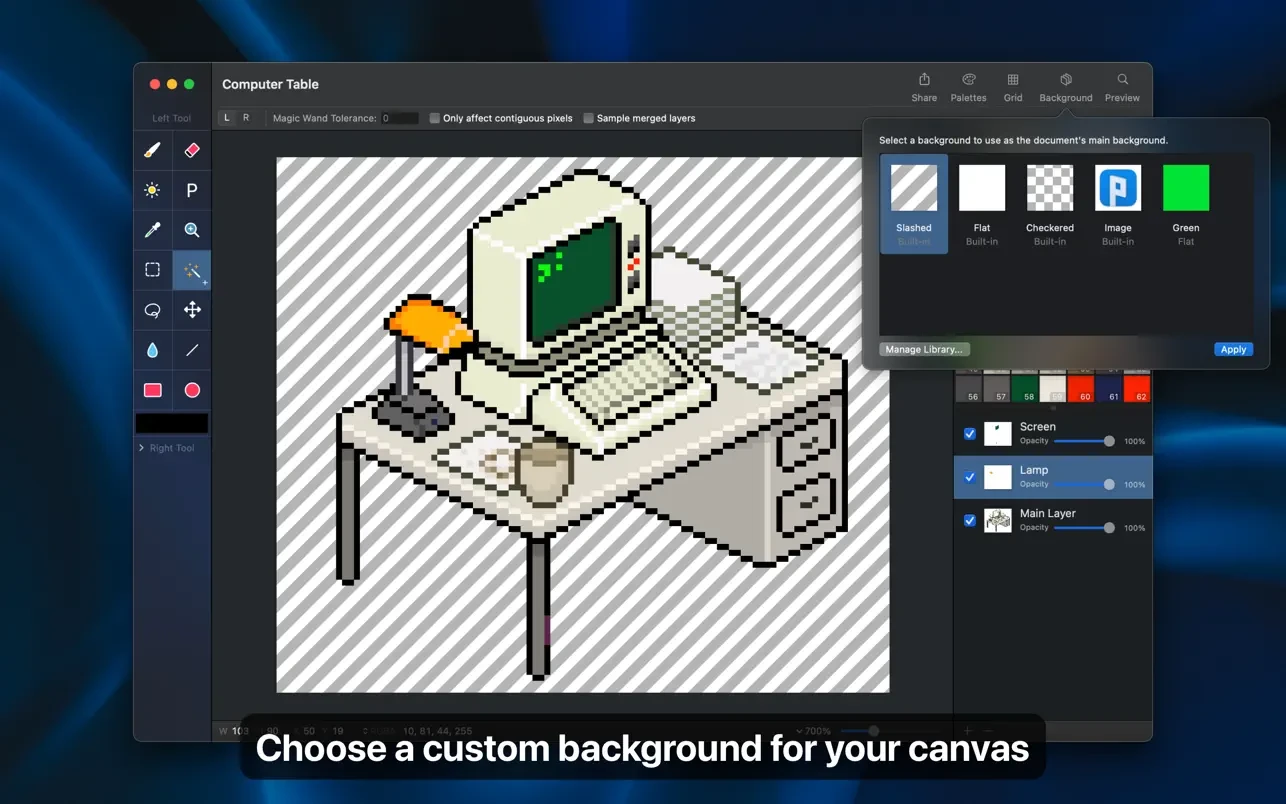Hide the Screen layer
Screen dimensions: 1286x804
969,434
